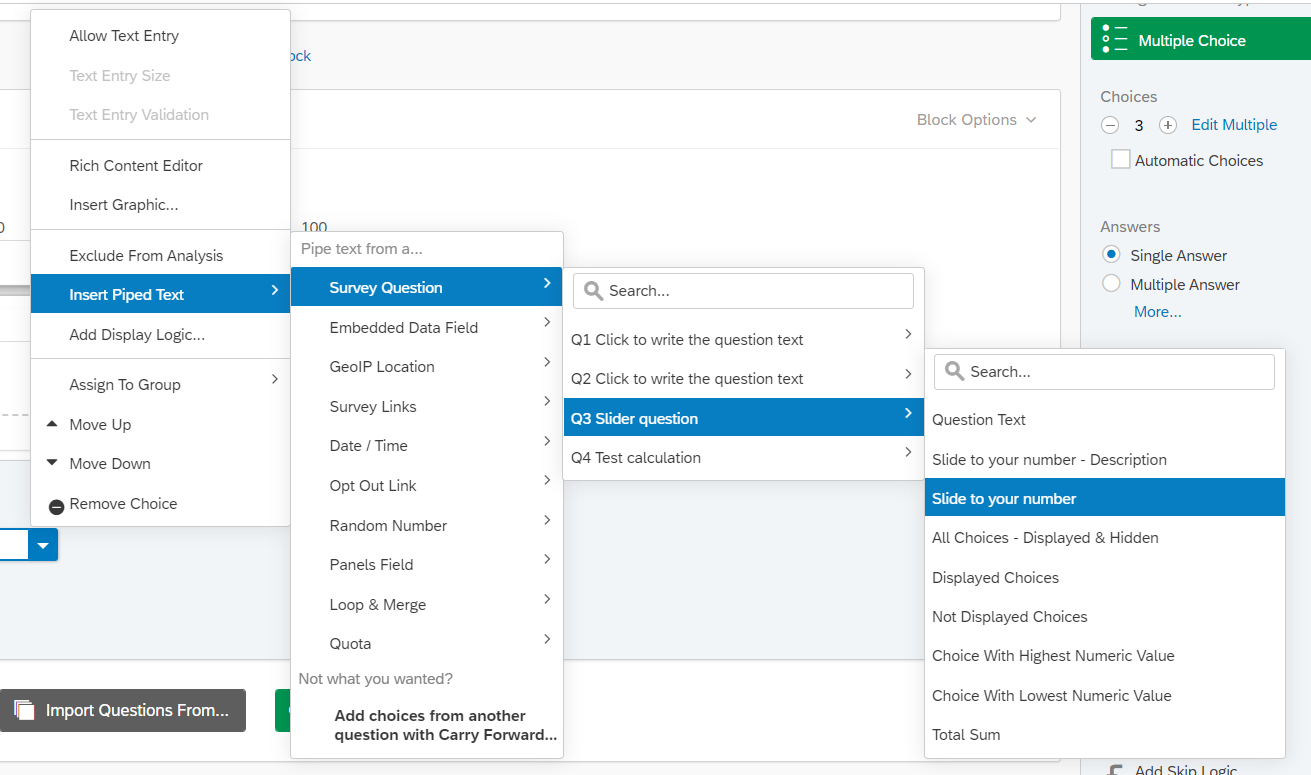The image size is (1311, 775).
Task: Select Survey Question pipe source
Action: (427, 287)
